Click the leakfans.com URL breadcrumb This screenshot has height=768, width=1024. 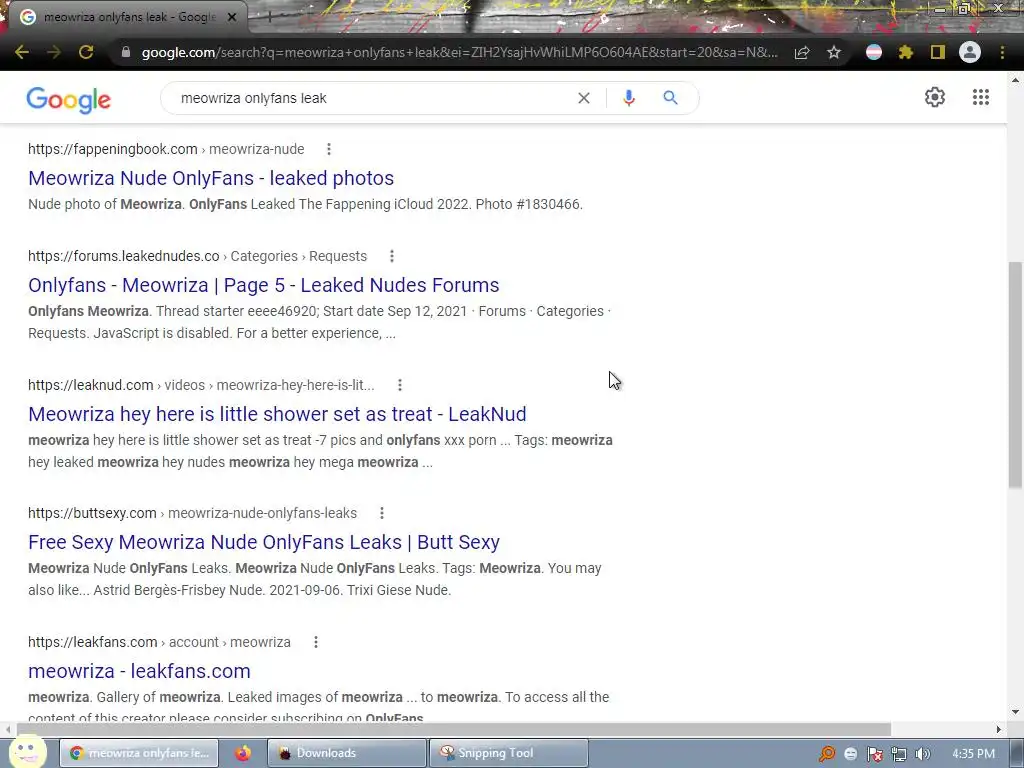pos(159,642)
